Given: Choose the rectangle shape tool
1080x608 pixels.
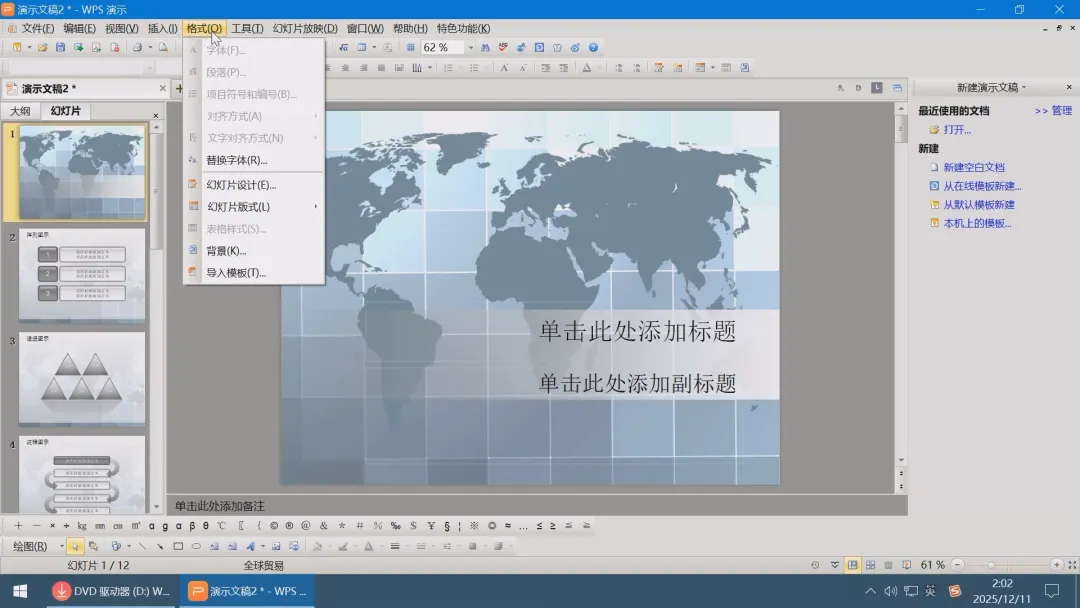Looking at the screenshot, I should 178,546.
